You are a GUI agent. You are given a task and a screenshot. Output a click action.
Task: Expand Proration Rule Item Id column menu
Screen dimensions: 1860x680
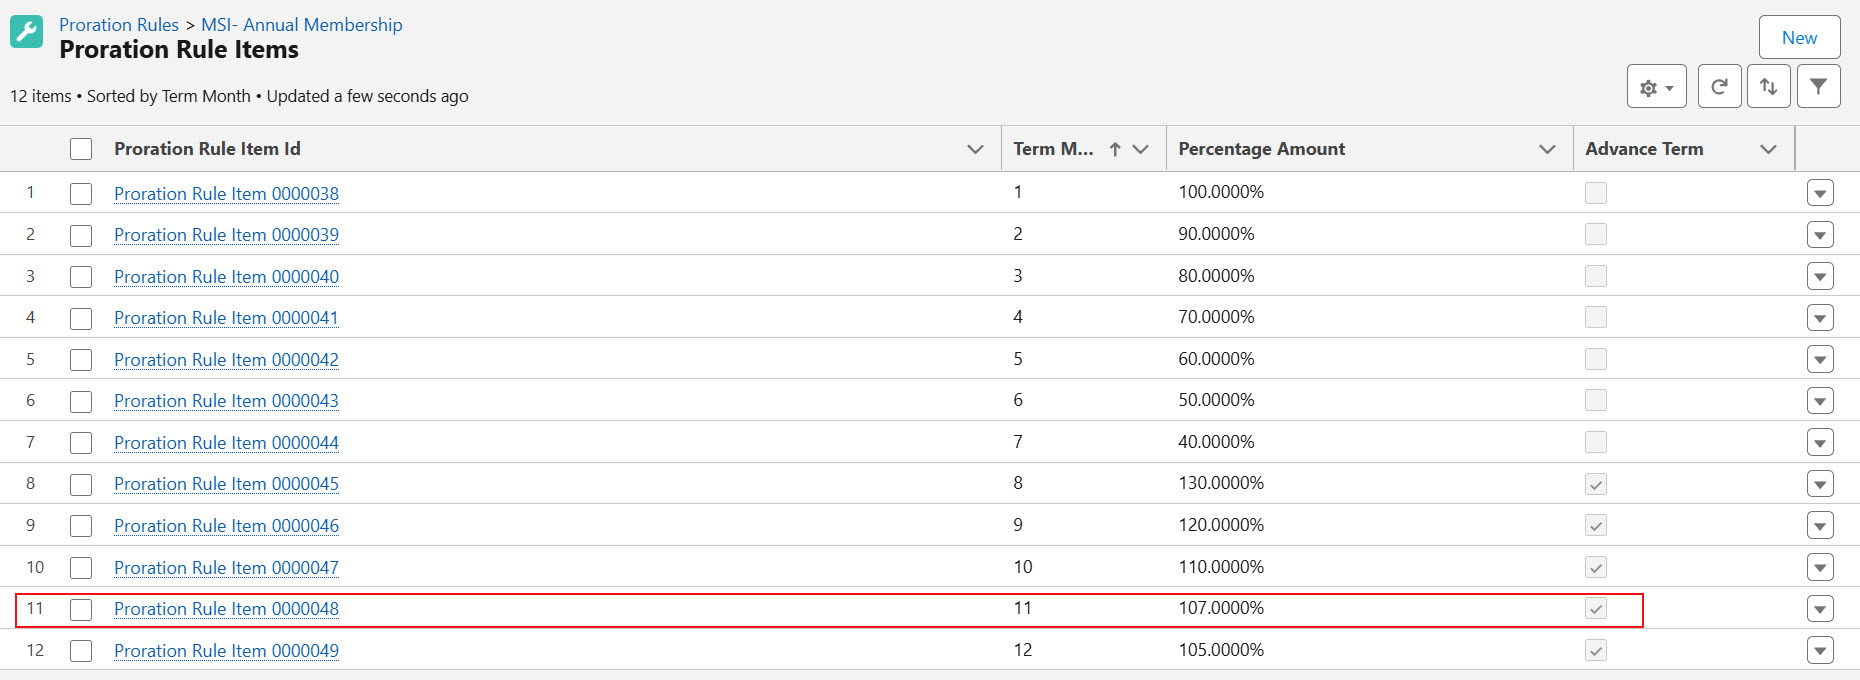975,149
